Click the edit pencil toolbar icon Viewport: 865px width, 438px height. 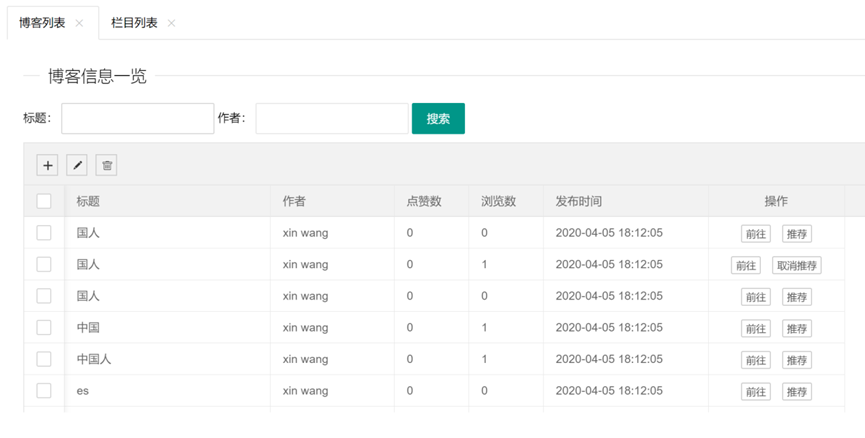(x=77, y=165)
